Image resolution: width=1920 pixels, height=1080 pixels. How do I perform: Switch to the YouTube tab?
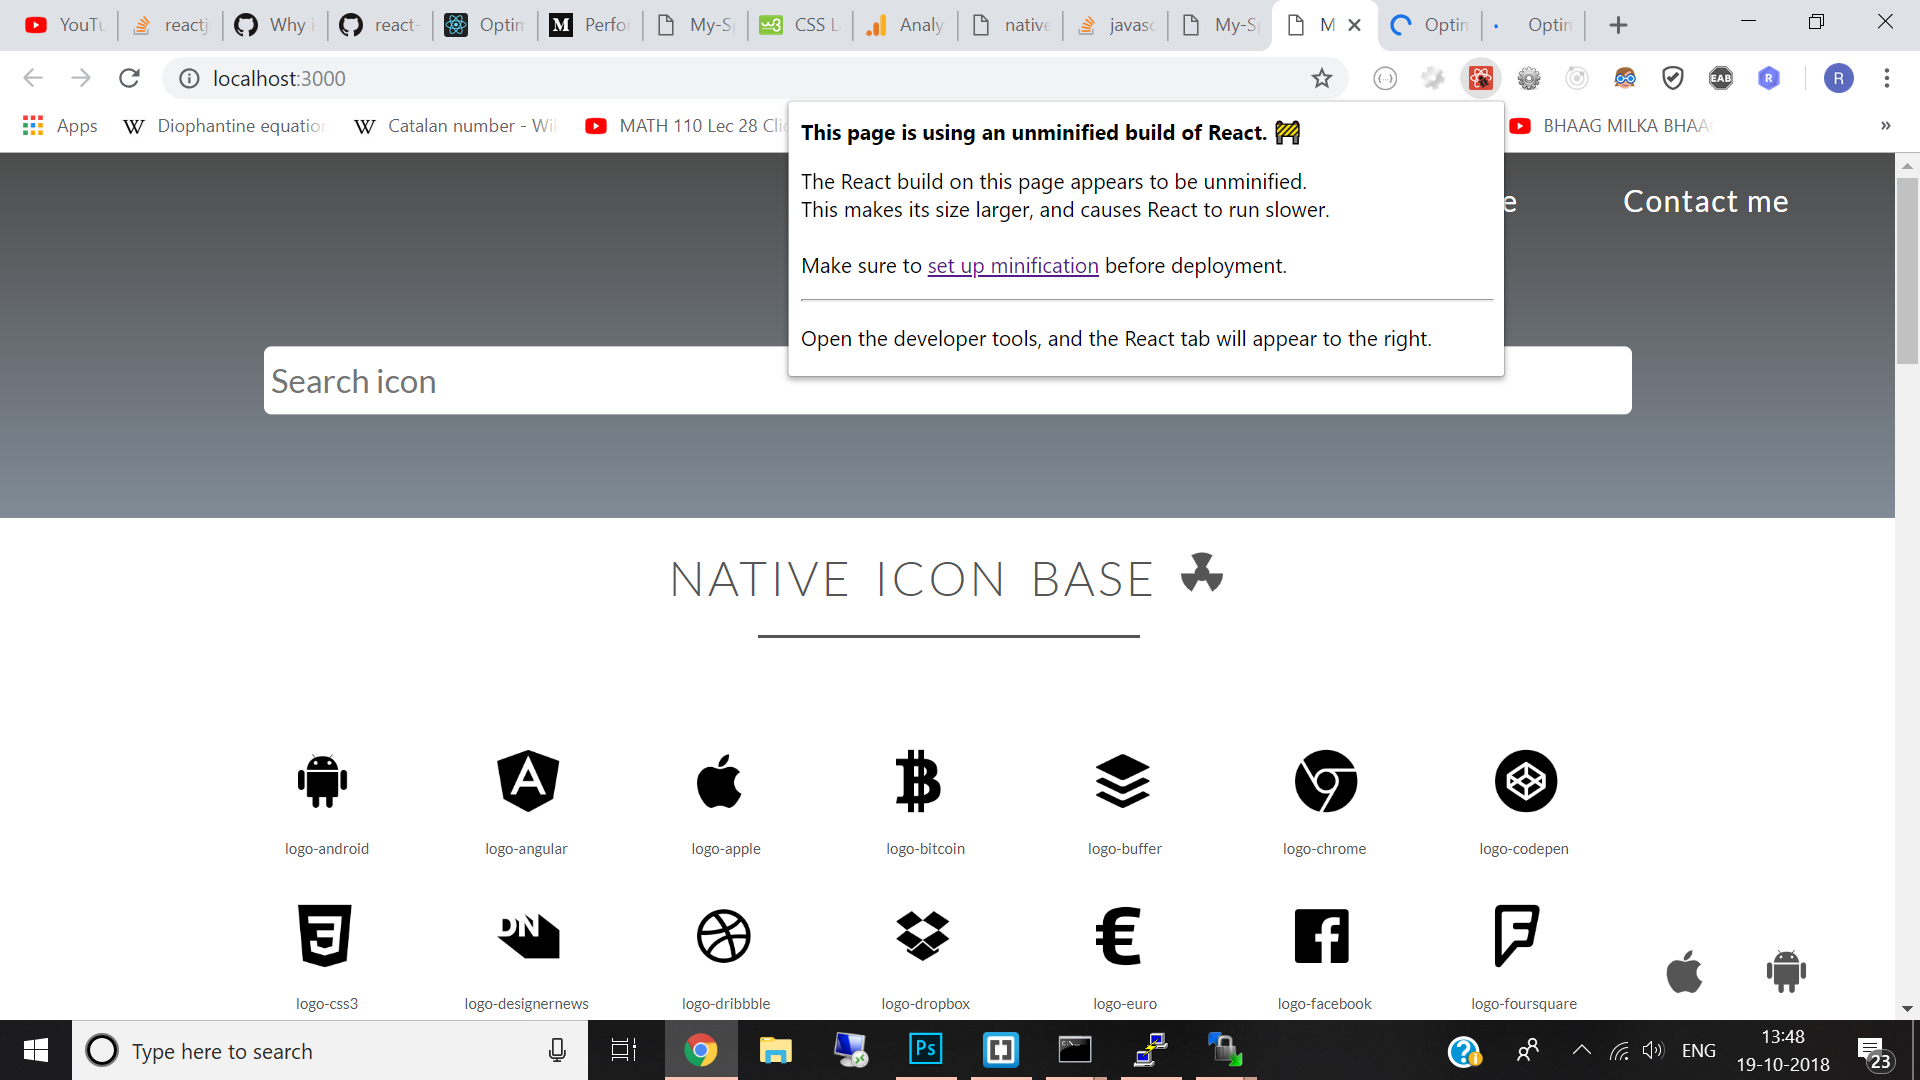tap(63, 24)
